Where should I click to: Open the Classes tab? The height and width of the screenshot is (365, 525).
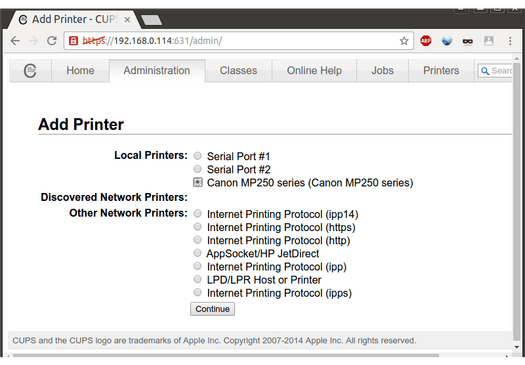[238, 71]
